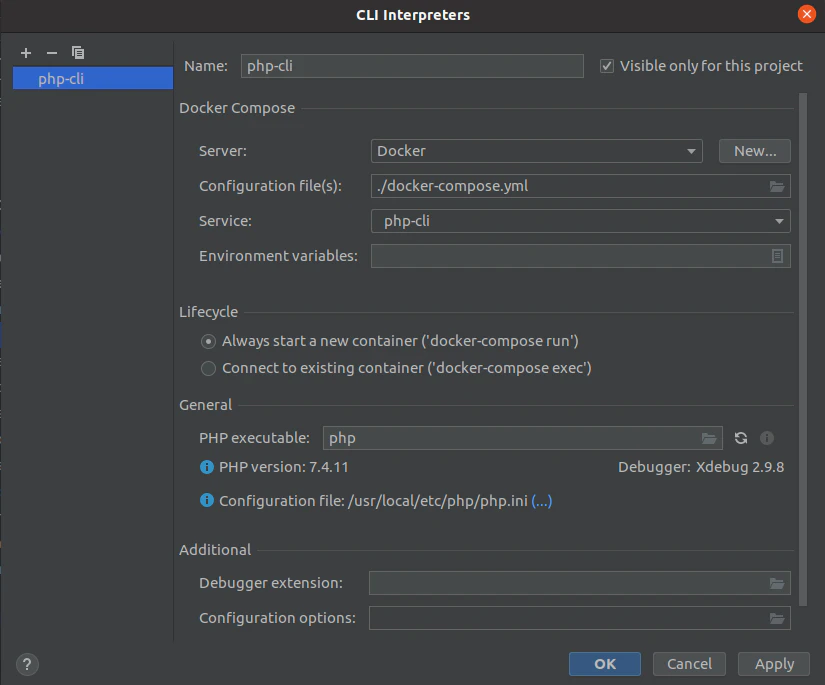Image resolution: width=825 pixels, height=685 pixels.
Task: Click the PHP version info icon
Action: [x=207, y=467]
